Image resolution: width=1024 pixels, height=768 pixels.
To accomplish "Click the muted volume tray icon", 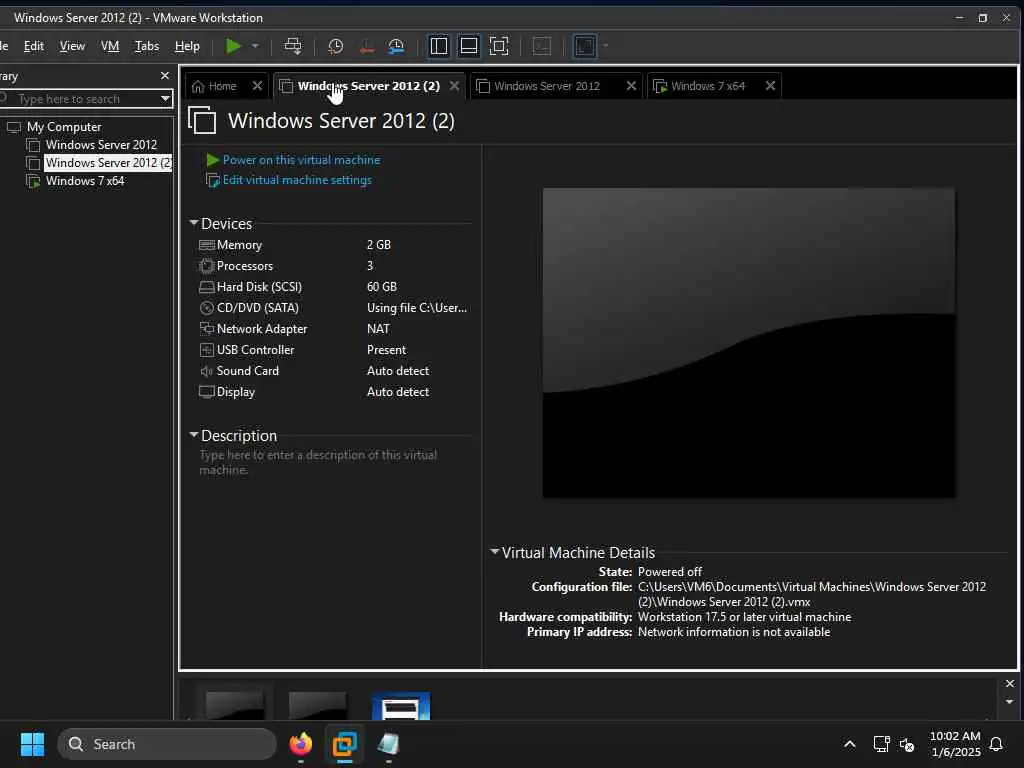I will click(907, 744).
